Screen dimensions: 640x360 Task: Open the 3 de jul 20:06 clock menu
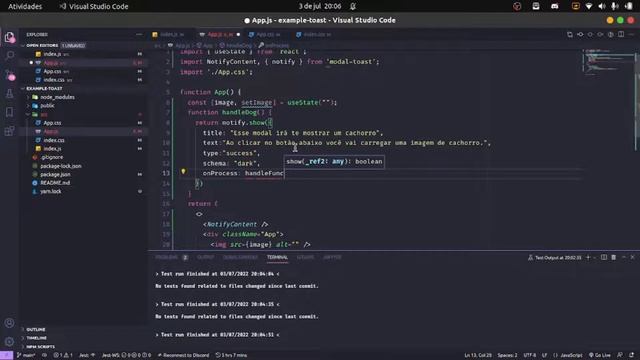pos(320,6)
